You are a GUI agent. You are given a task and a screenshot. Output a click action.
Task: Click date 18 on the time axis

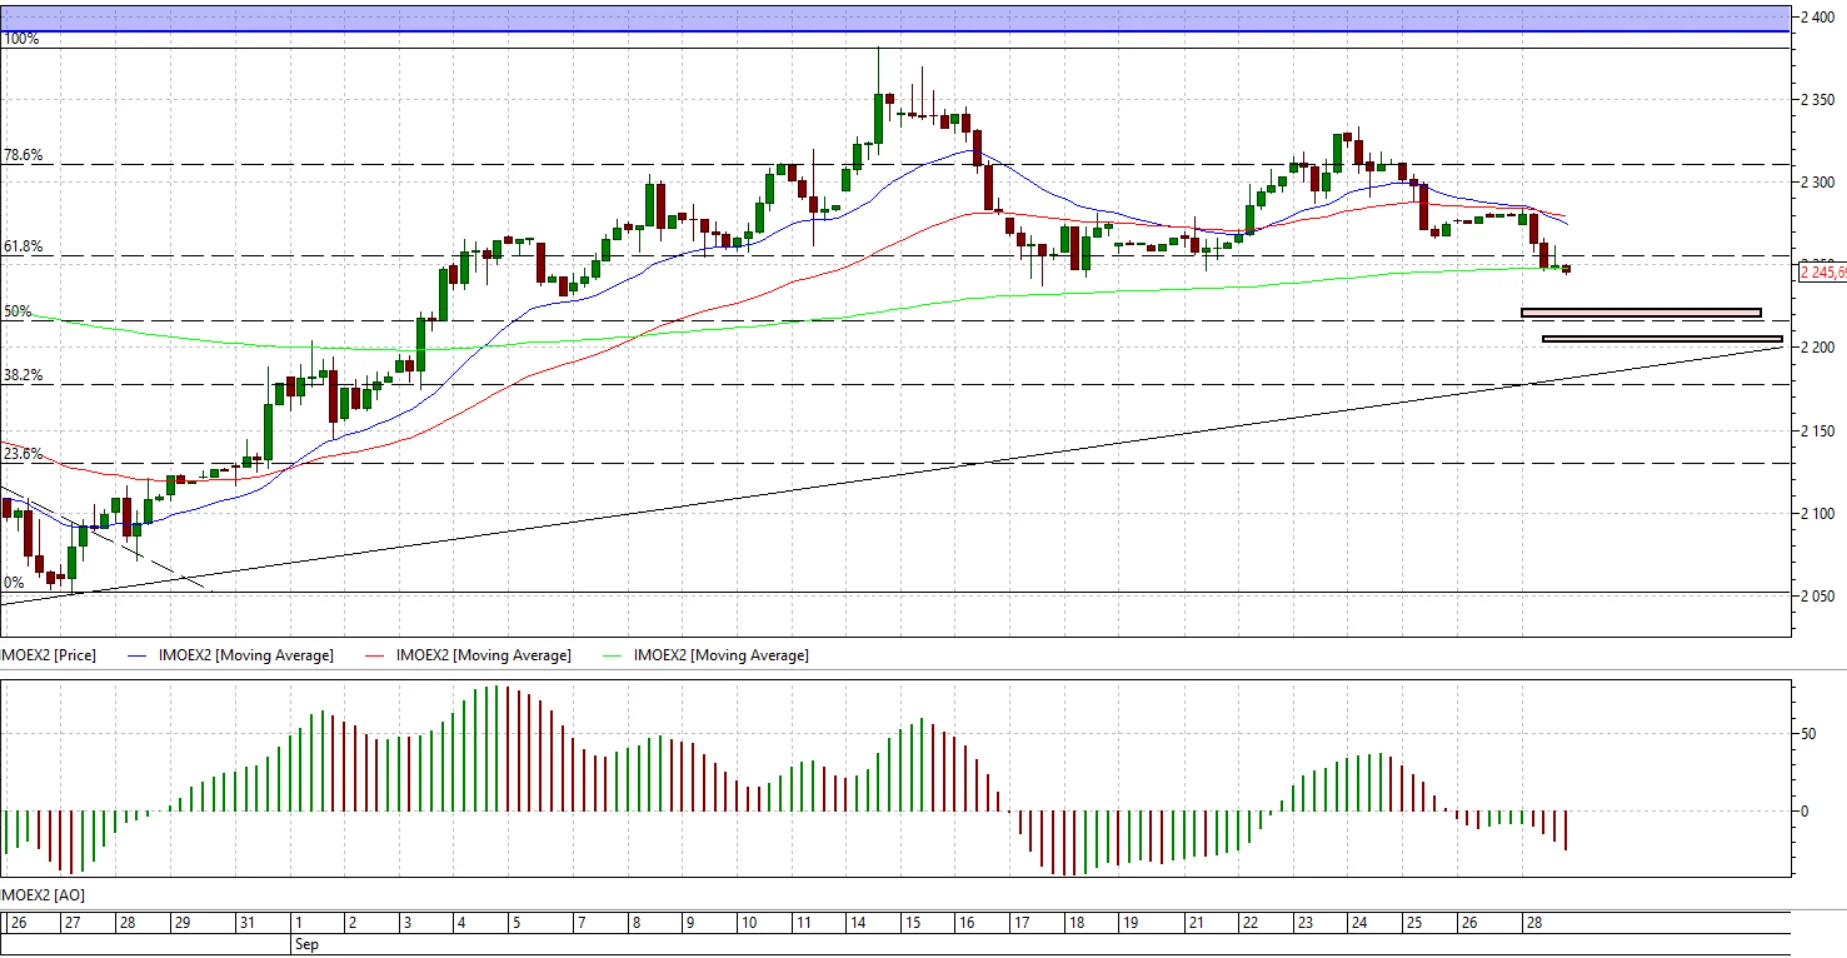pos(1076,923)
